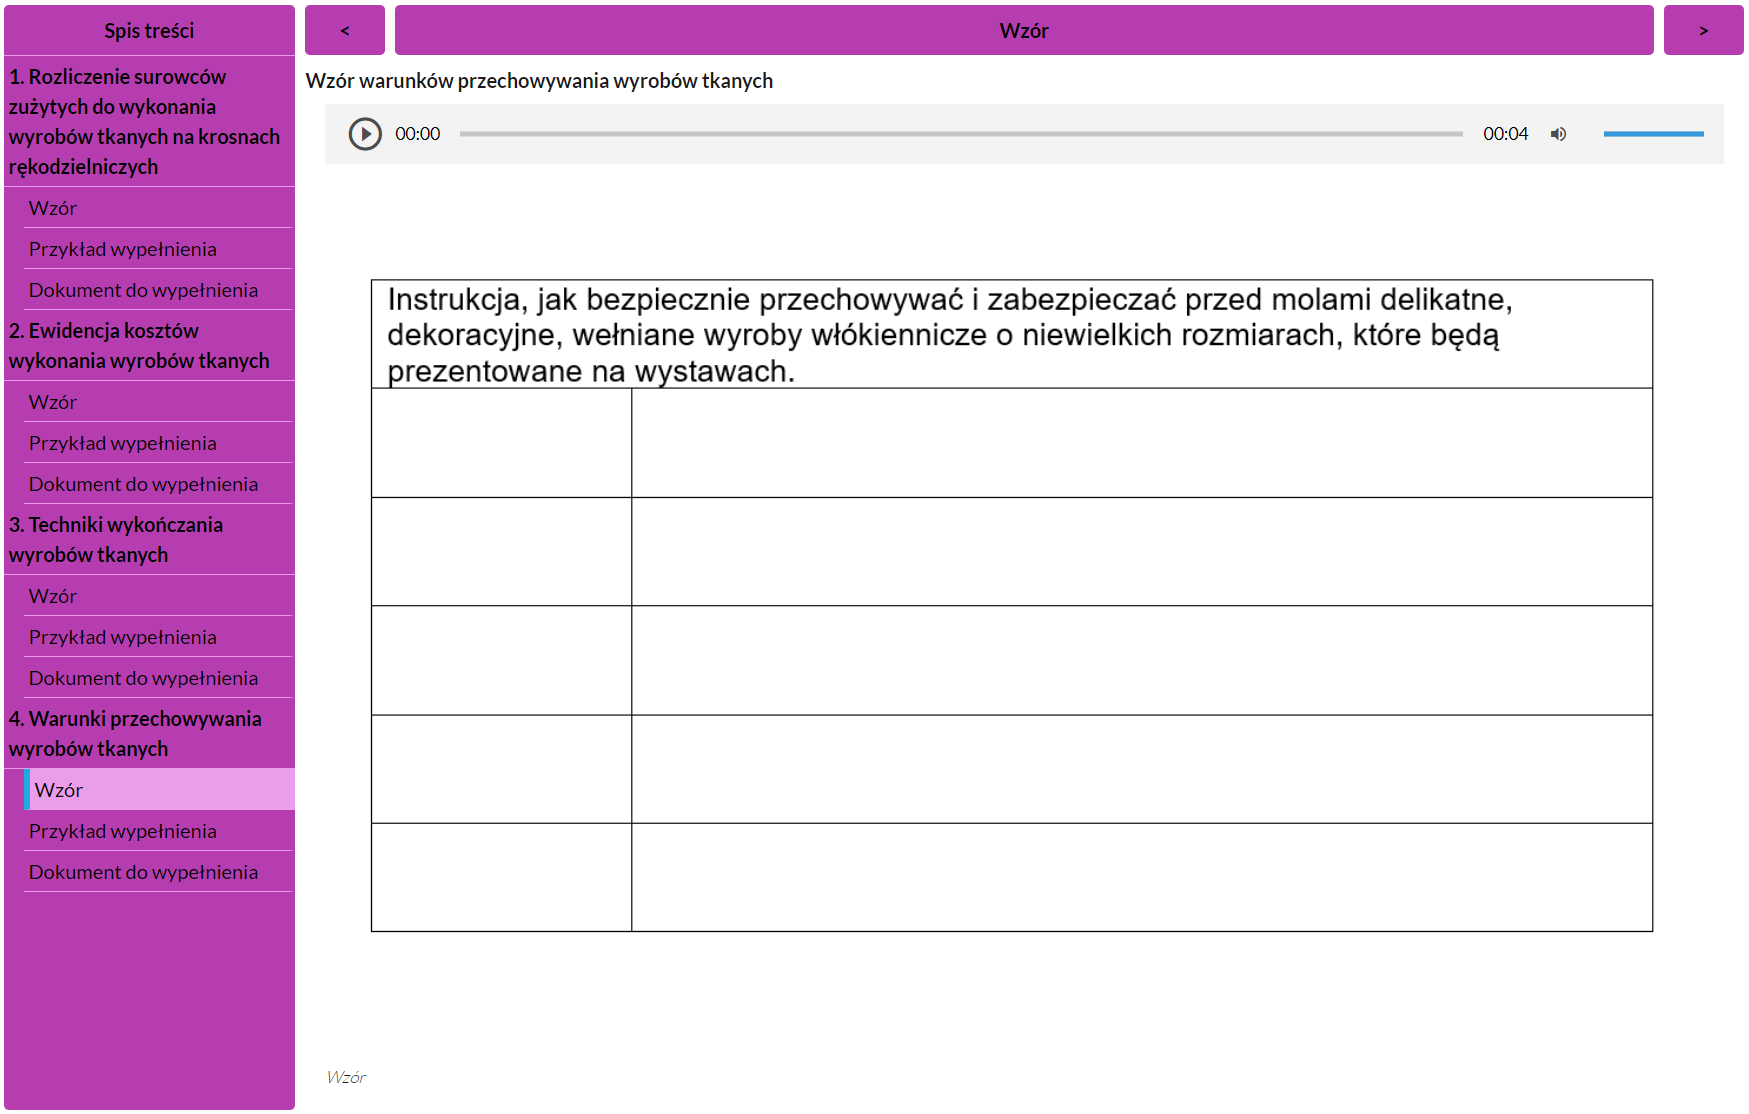Open section 3 Techniki wykończania
Viewport: 1749px width, 1114px height.
coord(116,539)
